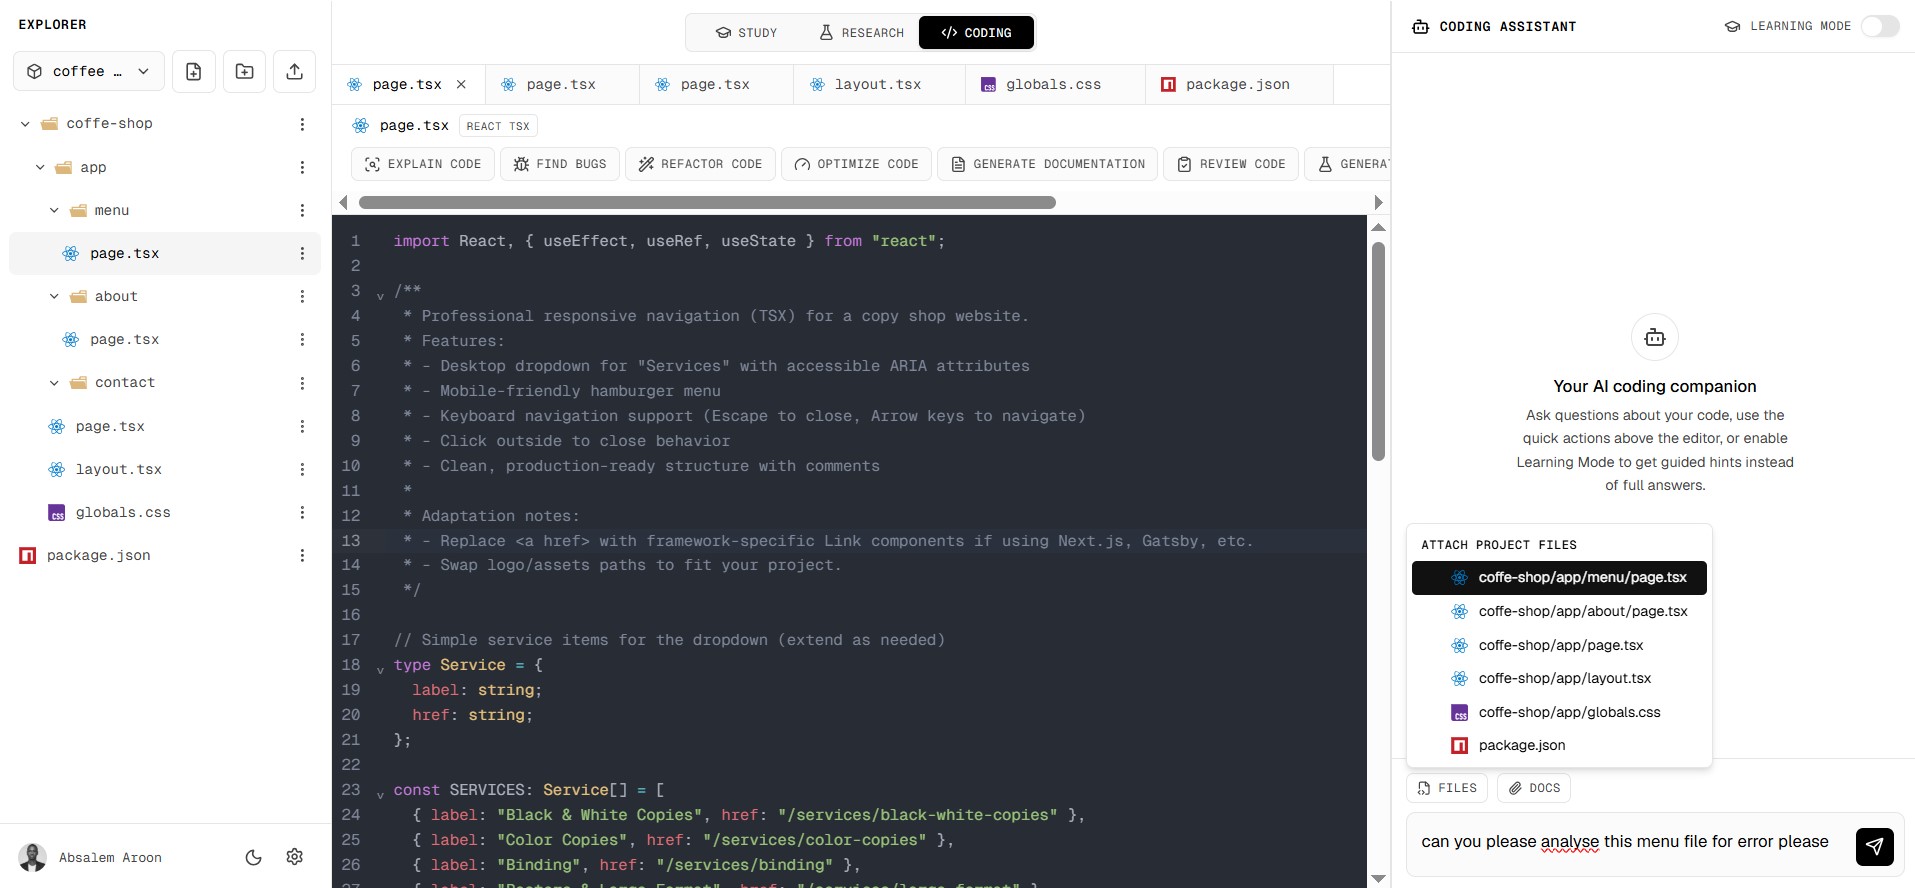Open more options for globals.css
Screen dimensions: 1915x888
click(302, 512)
